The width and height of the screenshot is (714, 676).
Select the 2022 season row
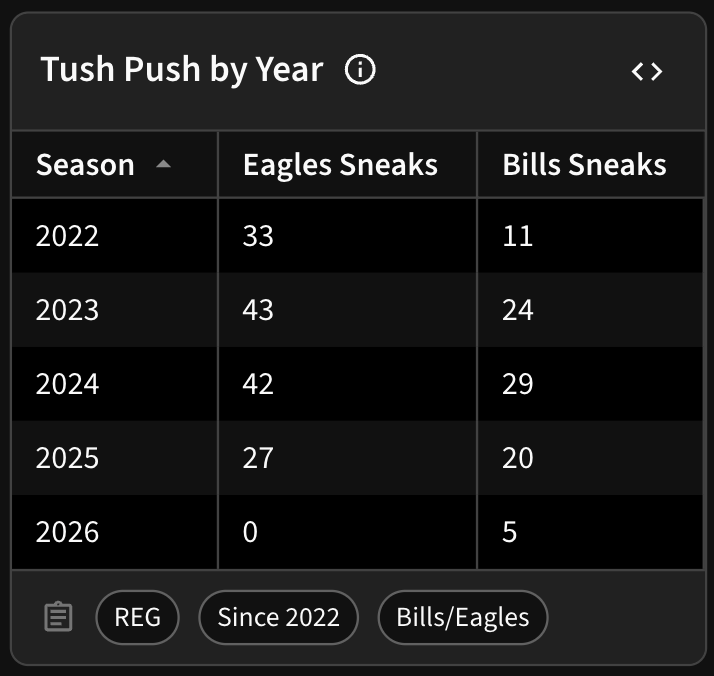(x=357, y=236)
